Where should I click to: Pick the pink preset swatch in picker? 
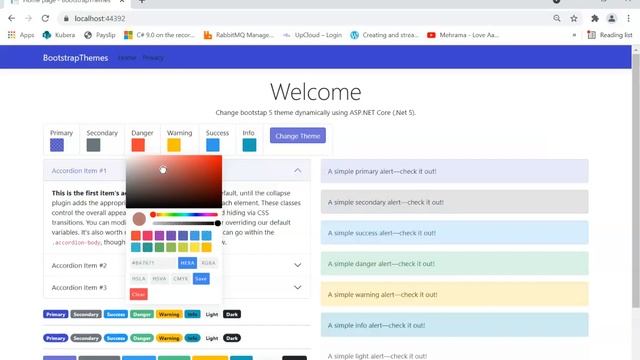click(x=147, y=235)
